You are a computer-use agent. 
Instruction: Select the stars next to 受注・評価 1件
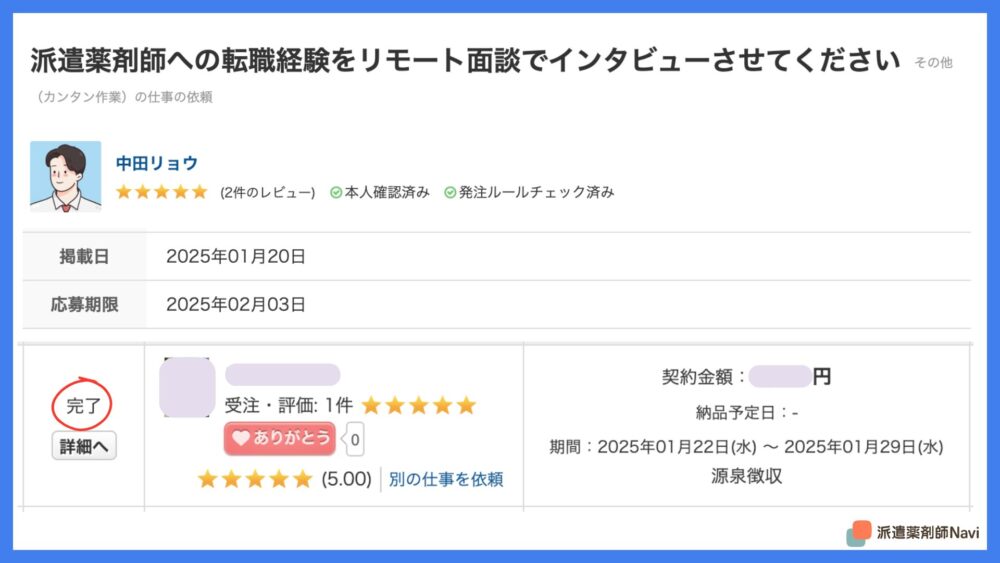point(419,406)
